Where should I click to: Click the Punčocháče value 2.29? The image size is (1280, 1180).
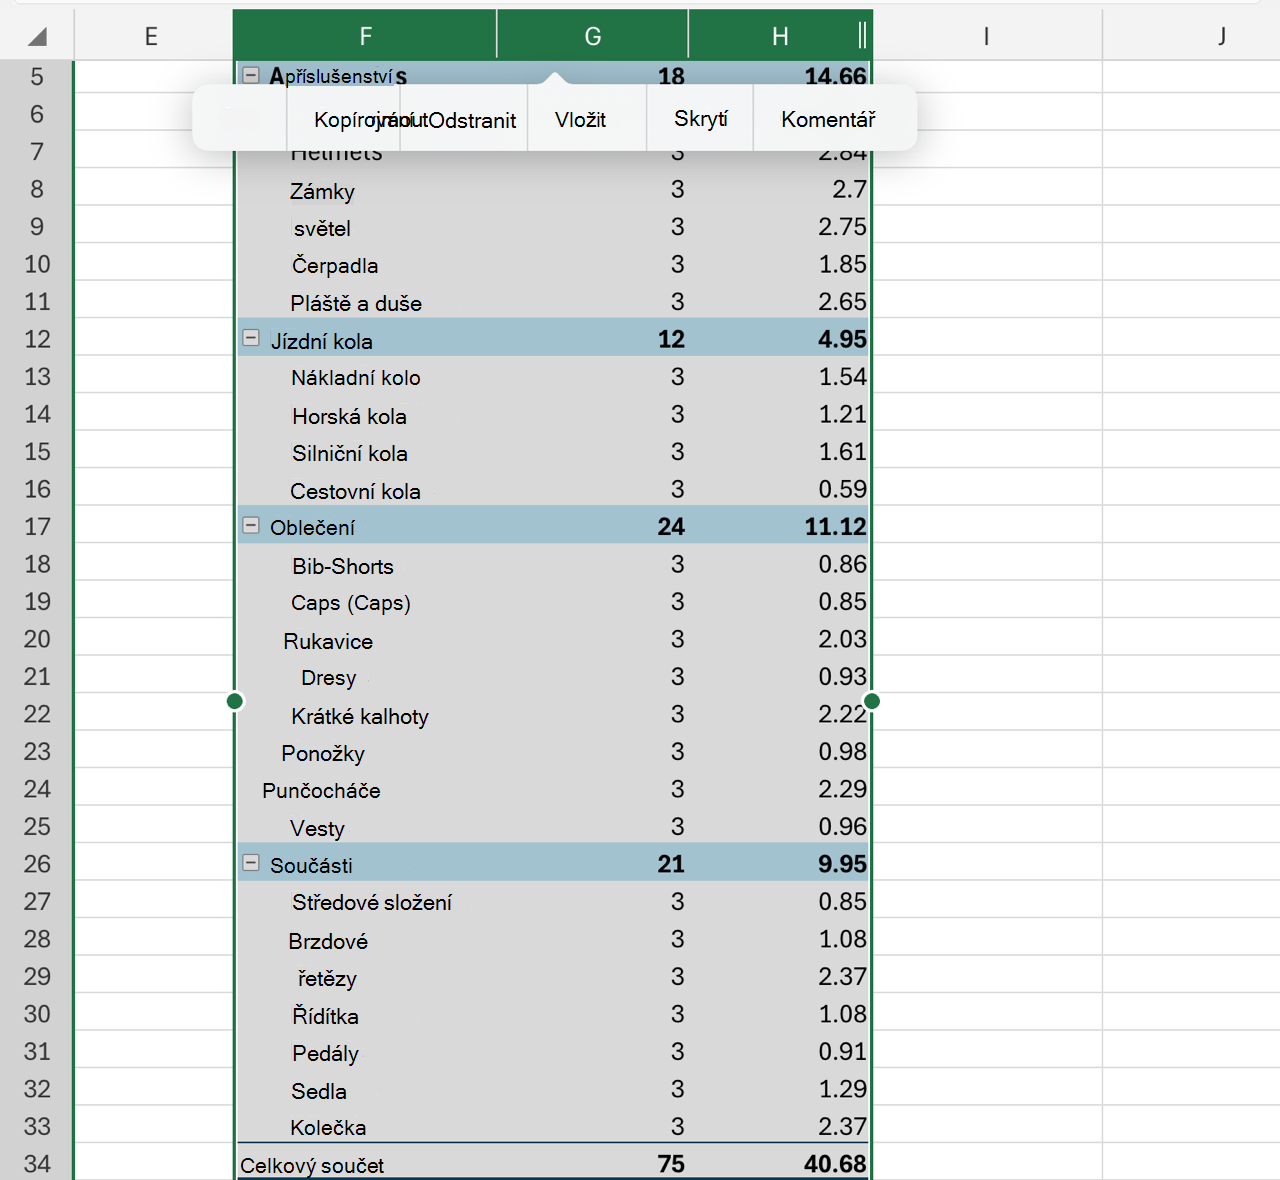(842, 789)
